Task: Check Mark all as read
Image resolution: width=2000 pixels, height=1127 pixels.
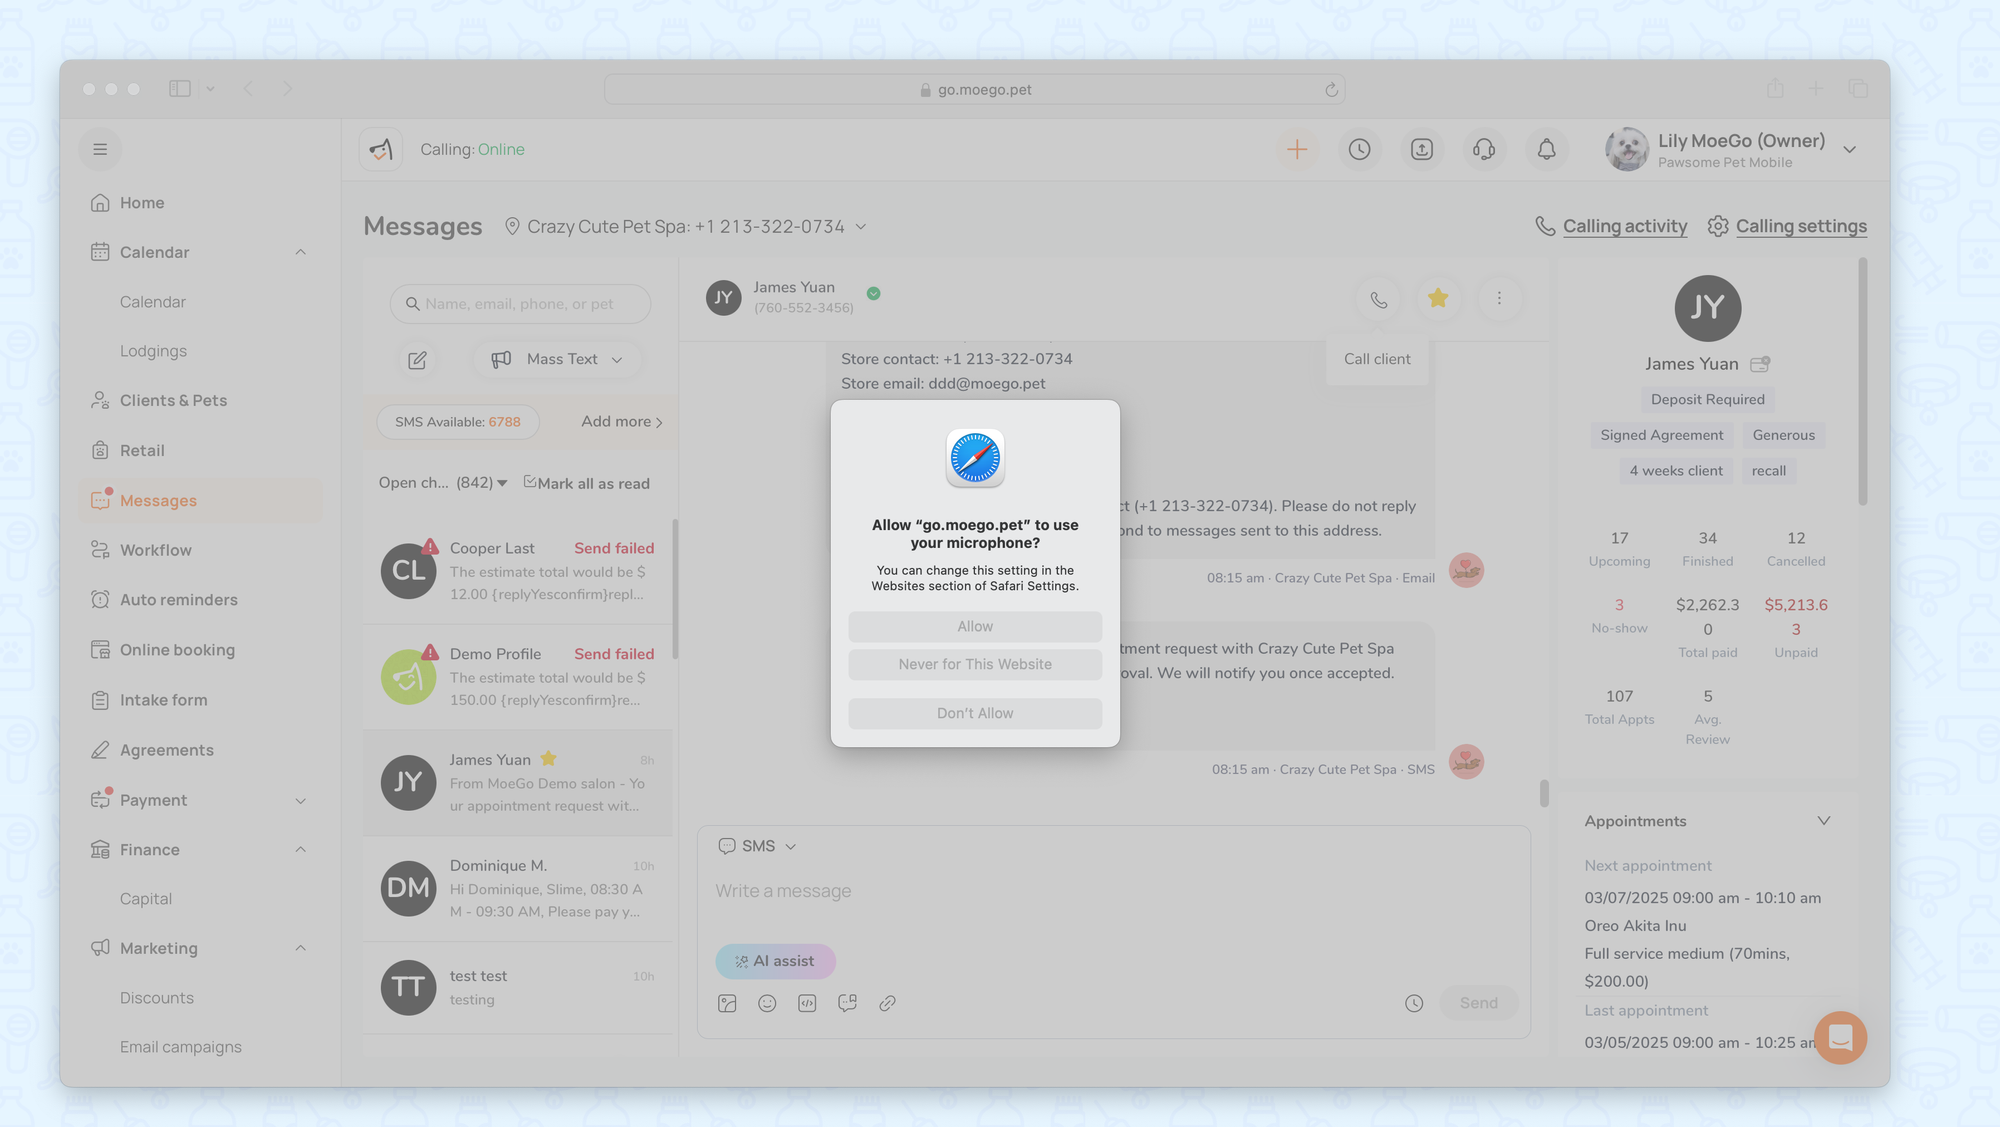Action: [586, 483]
